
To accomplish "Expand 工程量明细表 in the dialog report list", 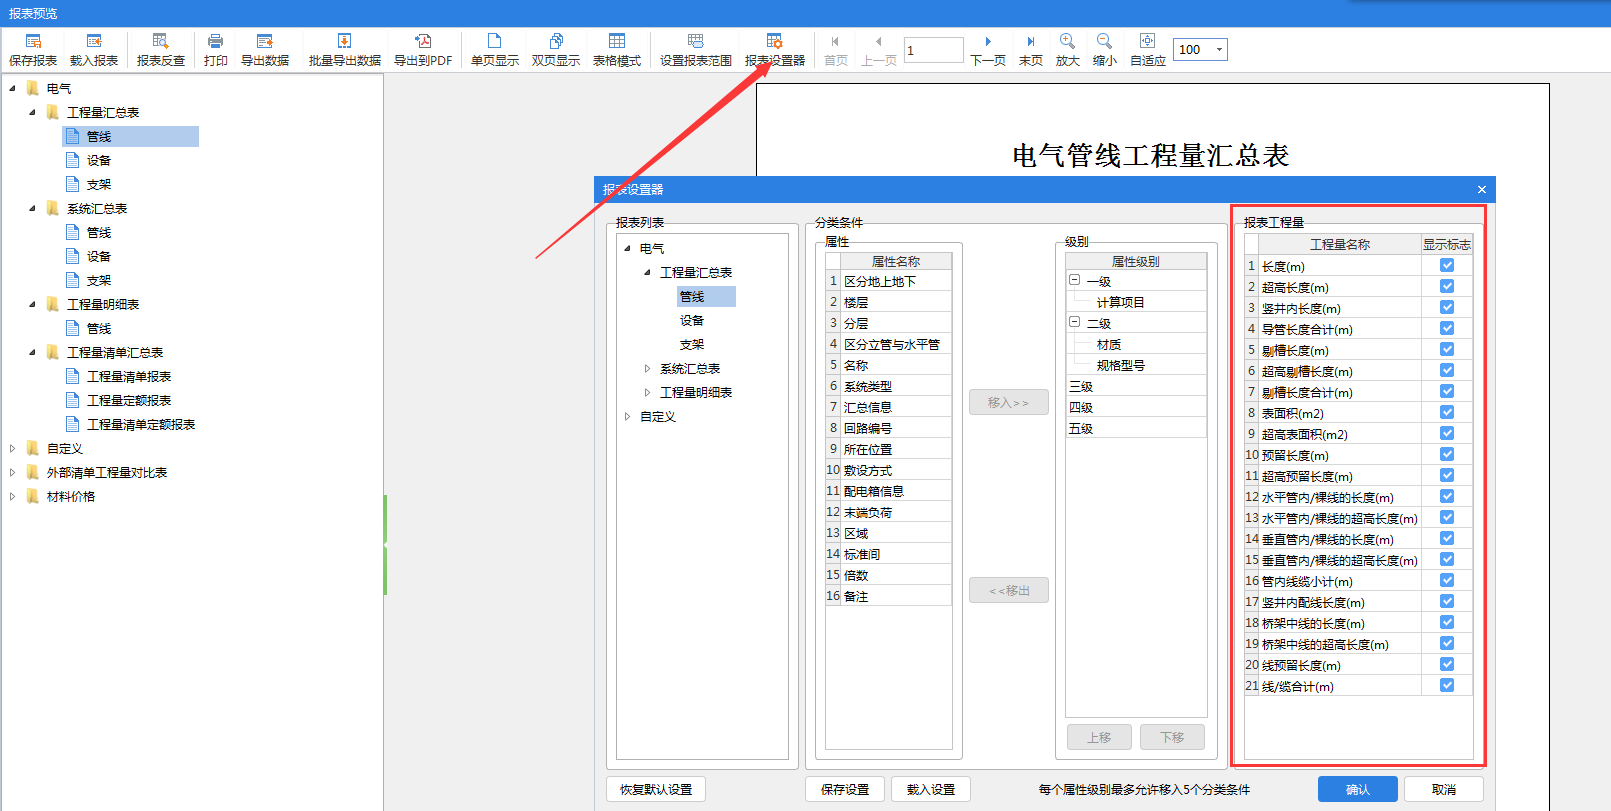I will click(647, 393).
